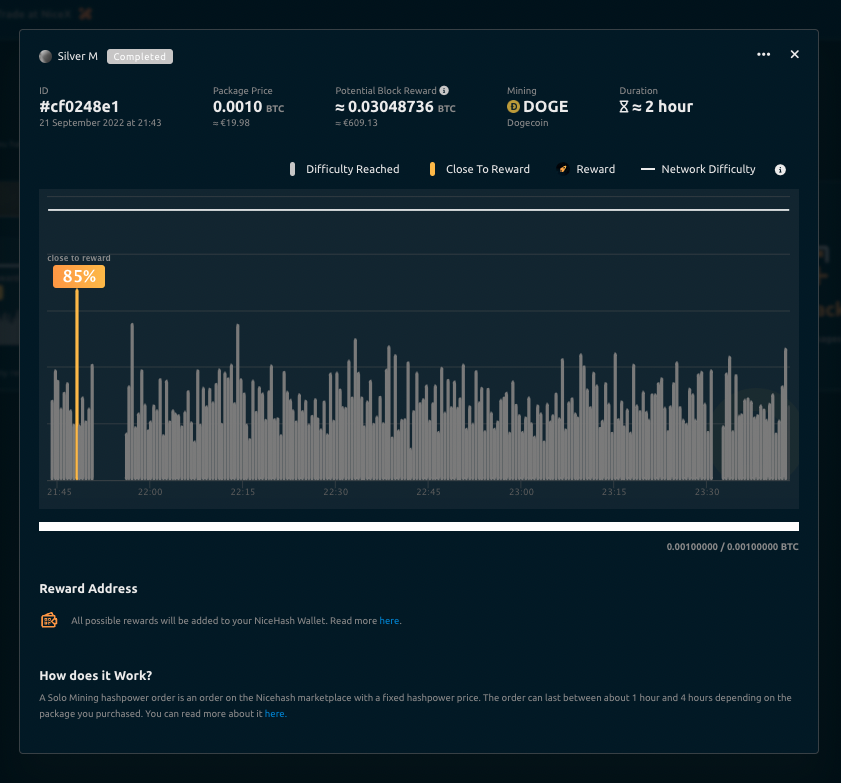Click the white Network Difficulty line in chart
Image resolution: width=841 pixels, height=783 pixels.
tap(418, 210)
